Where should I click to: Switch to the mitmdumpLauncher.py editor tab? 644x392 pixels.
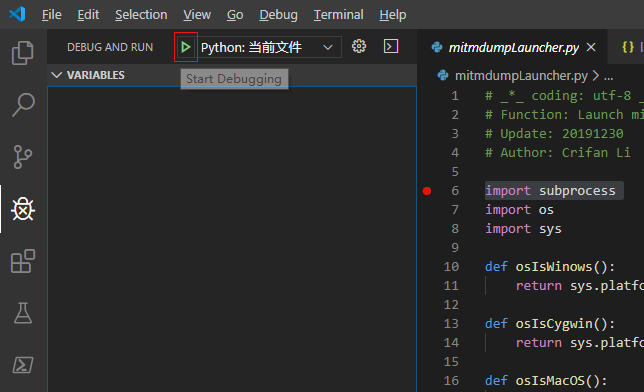tap(513, 48)
